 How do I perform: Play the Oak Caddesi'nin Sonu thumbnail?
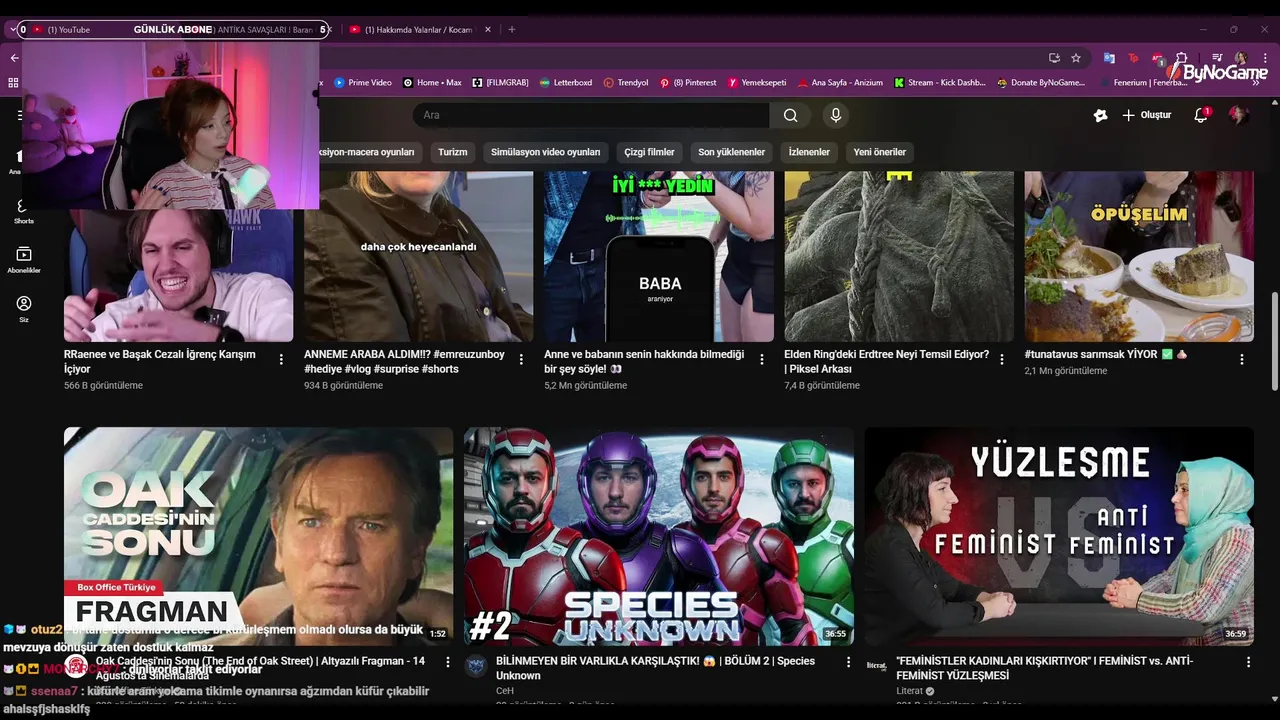258,536
